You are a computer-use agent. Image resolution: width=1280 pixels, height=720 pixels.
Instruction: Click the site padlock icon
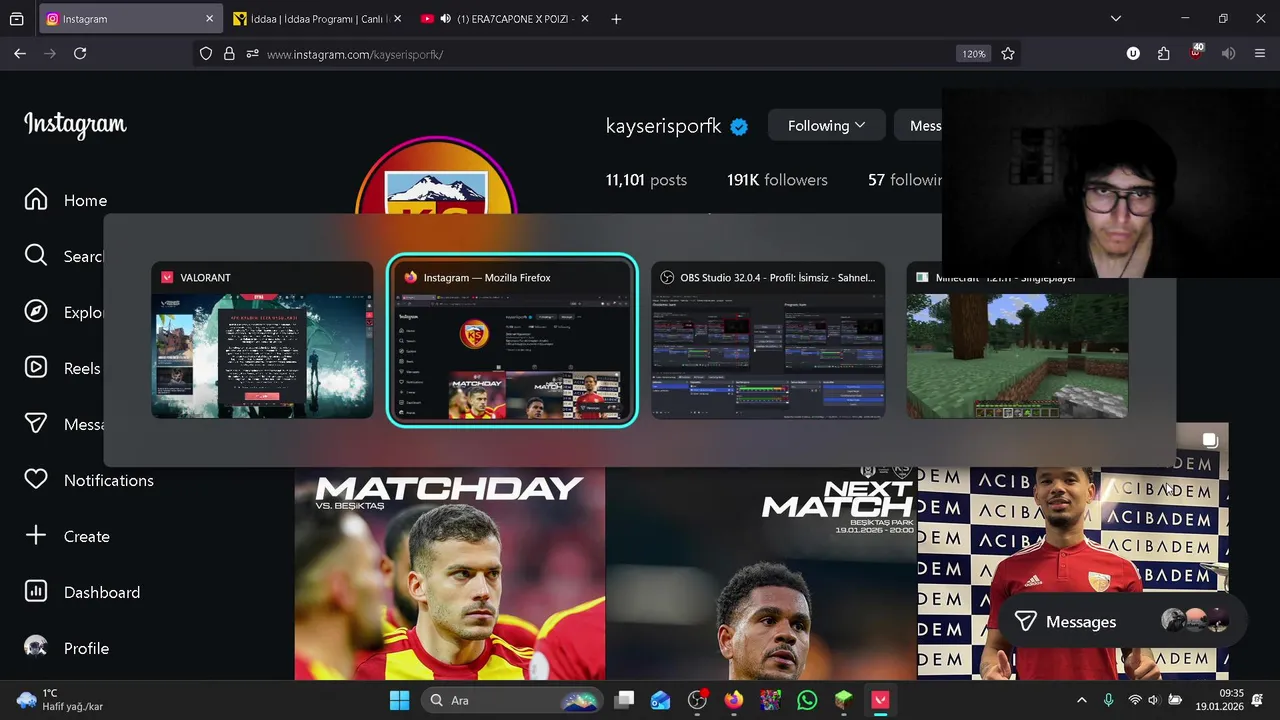click(229, 54)
